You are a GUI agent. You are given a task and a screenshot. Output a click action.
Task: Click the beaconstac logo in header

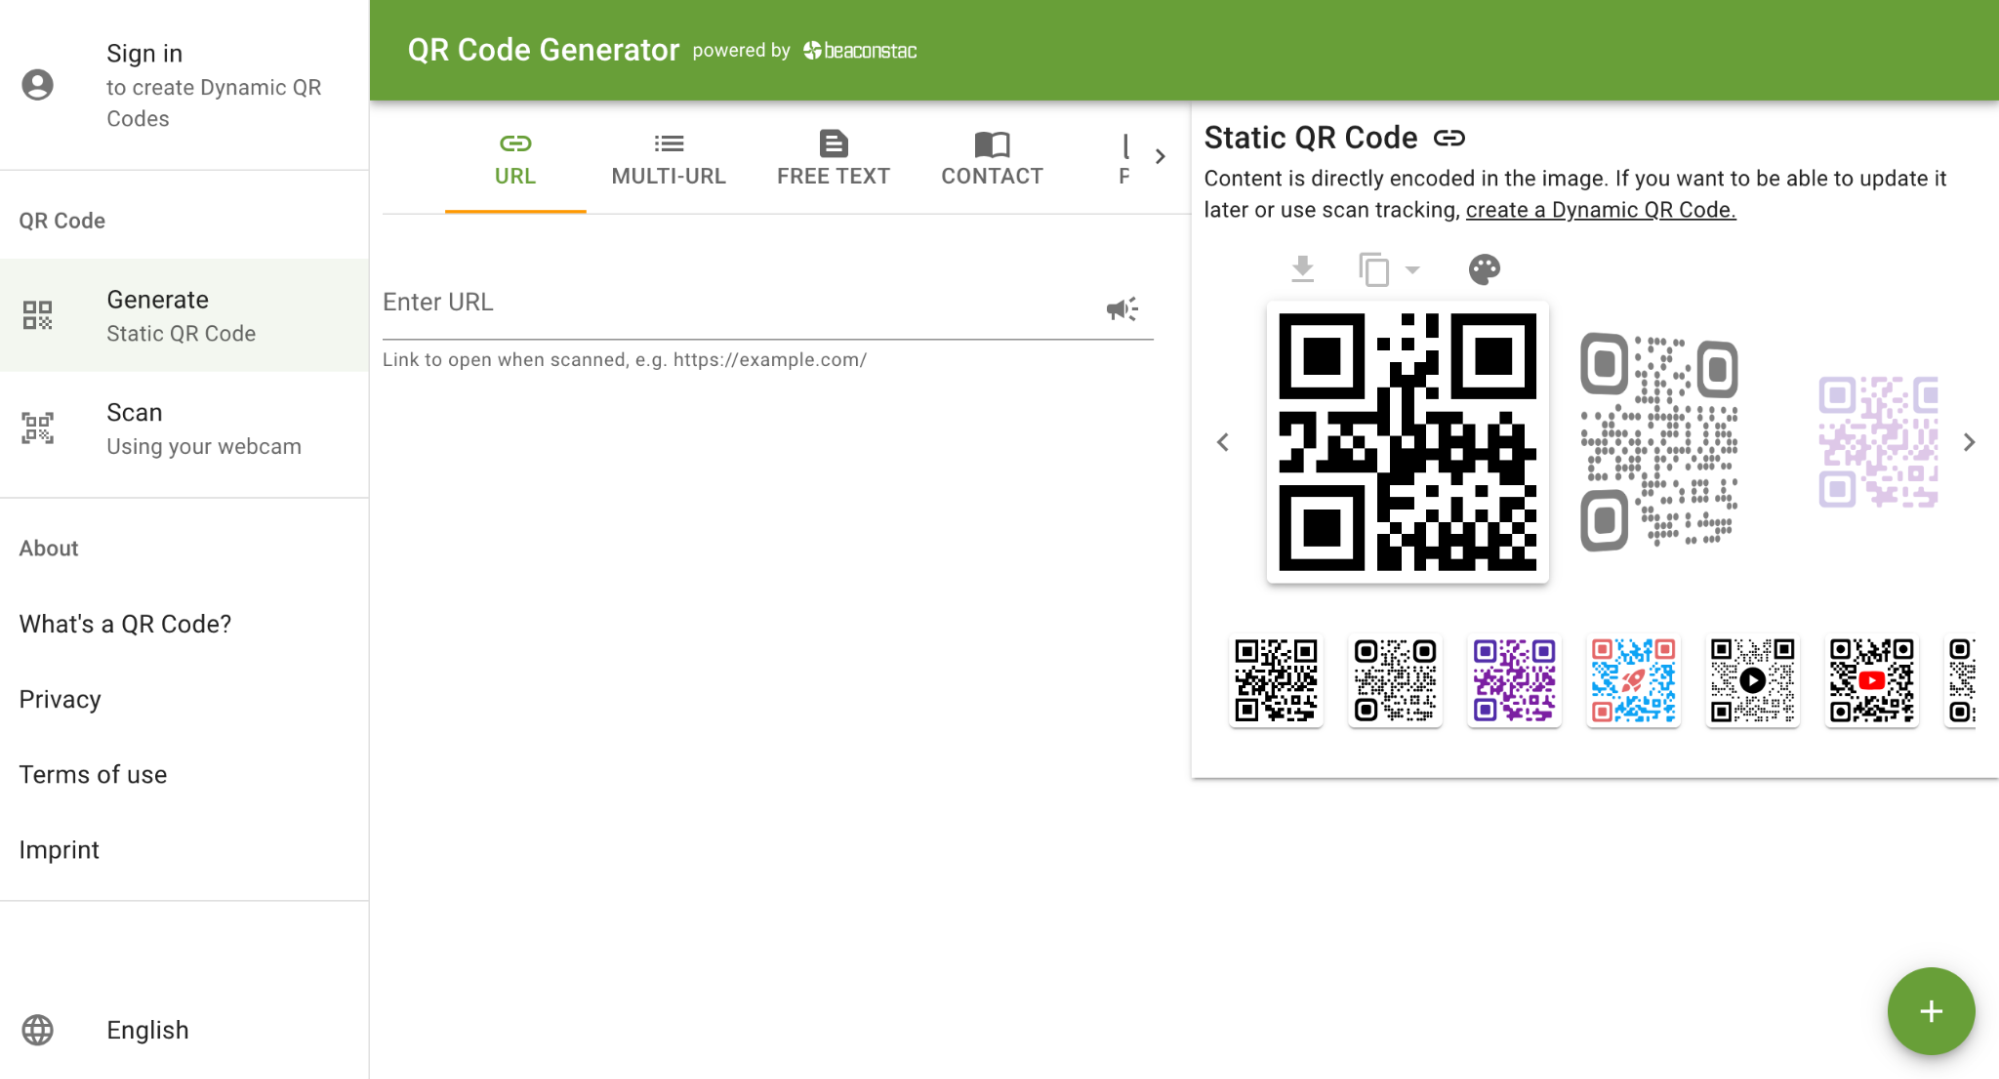[x=860, y=50]
